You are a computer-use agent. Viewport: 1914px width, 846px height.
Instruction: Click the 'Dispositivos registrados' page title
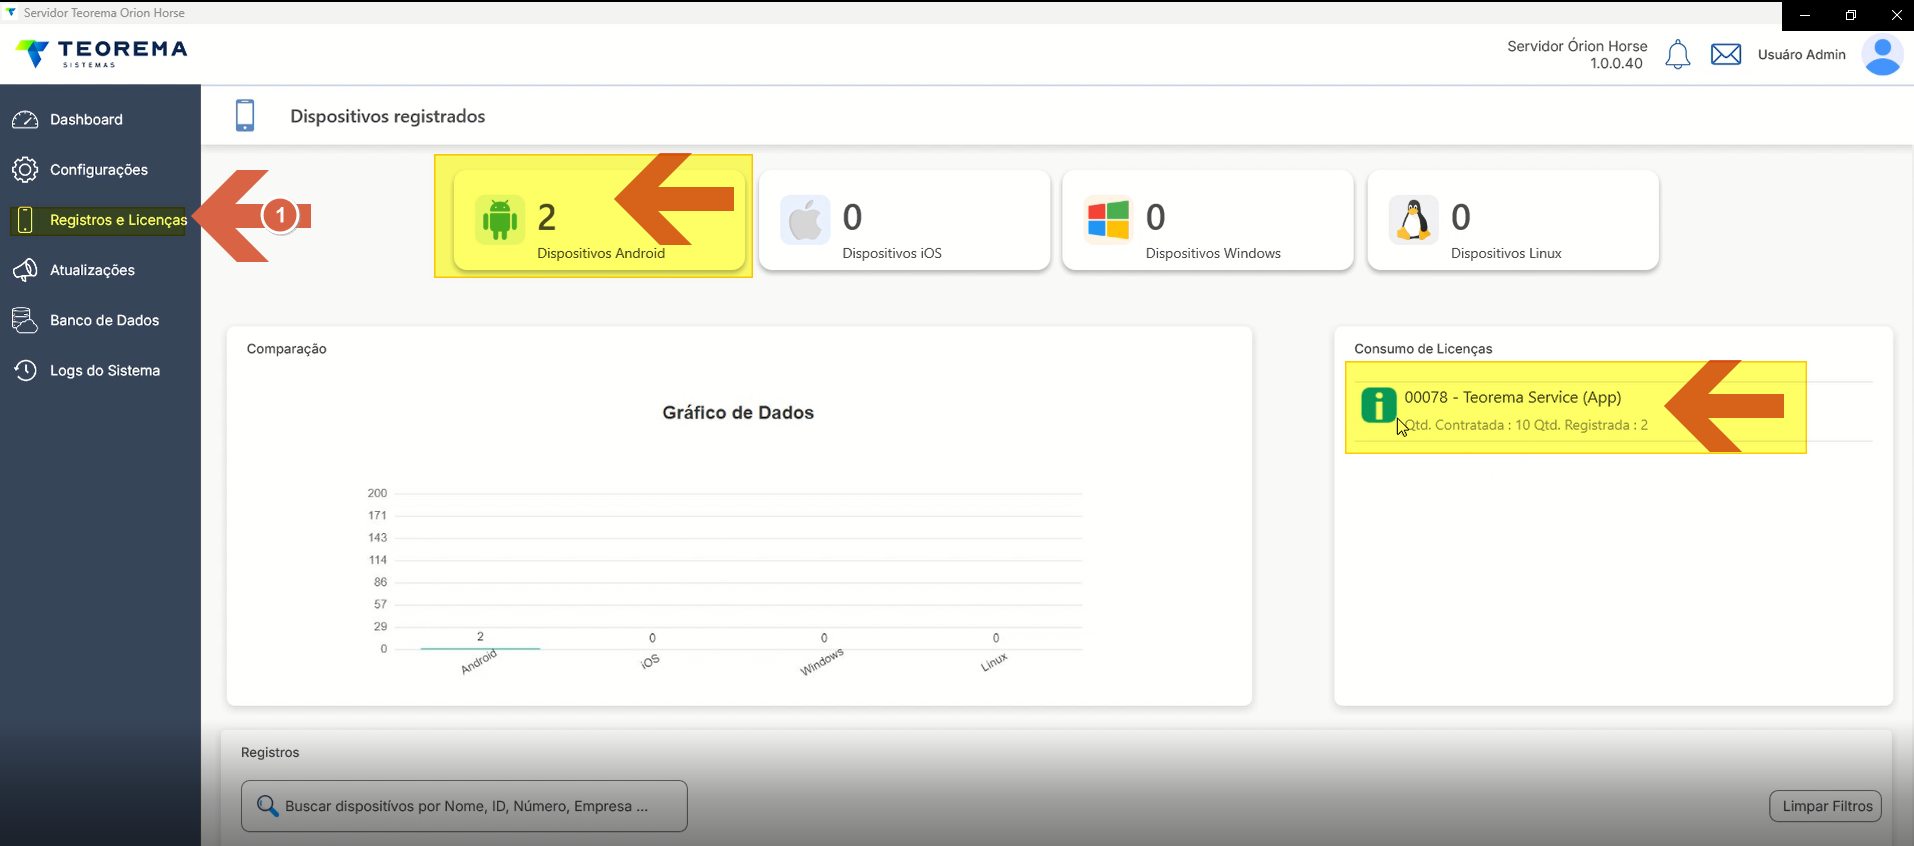tap(388, 117)
